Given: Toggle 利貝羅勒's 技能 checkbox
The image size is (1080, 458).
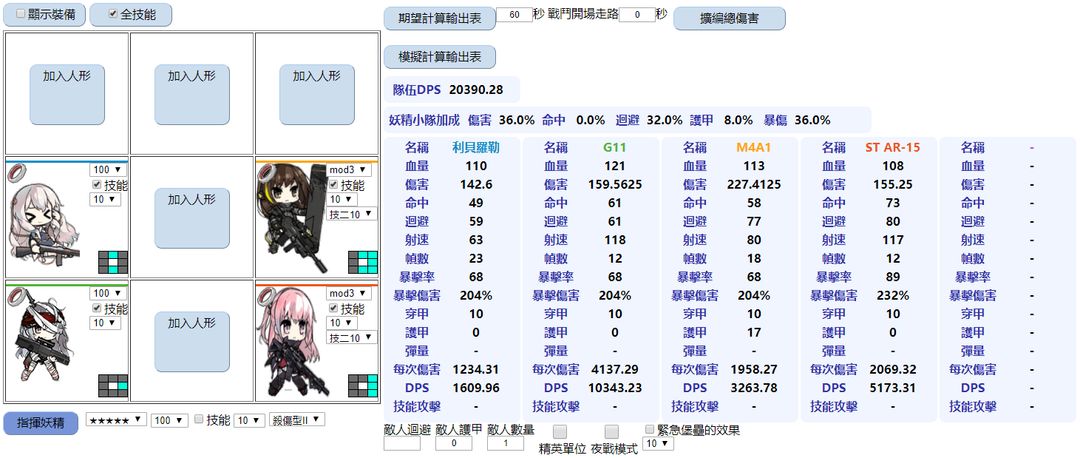Looking at the screenshot, I should [x=96, y=185].
